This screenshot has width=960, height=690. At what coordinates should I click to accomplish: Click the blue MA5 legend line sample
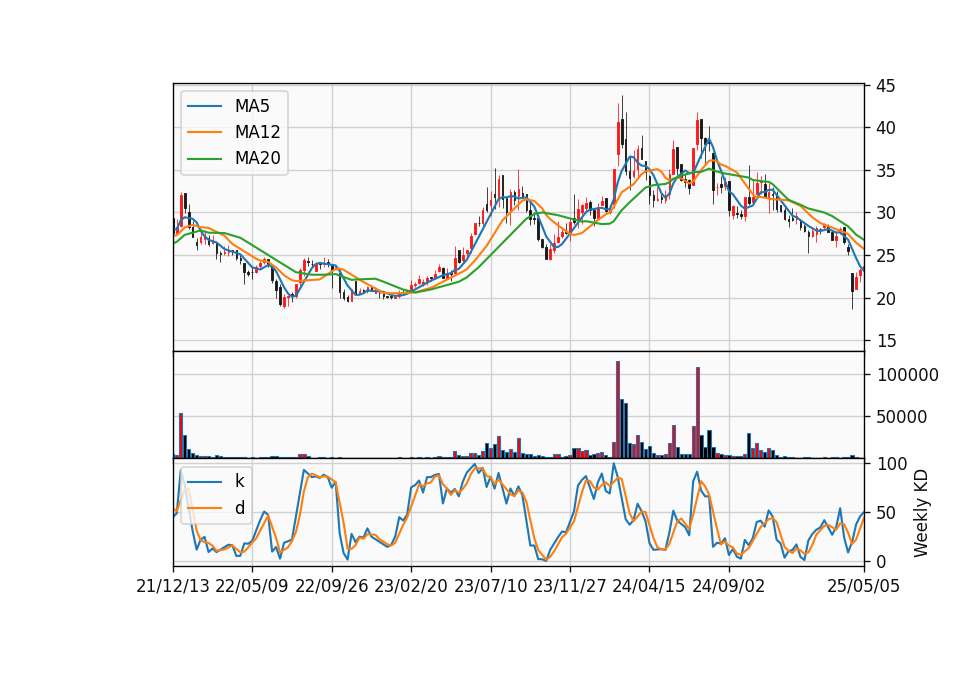(204, 106)
